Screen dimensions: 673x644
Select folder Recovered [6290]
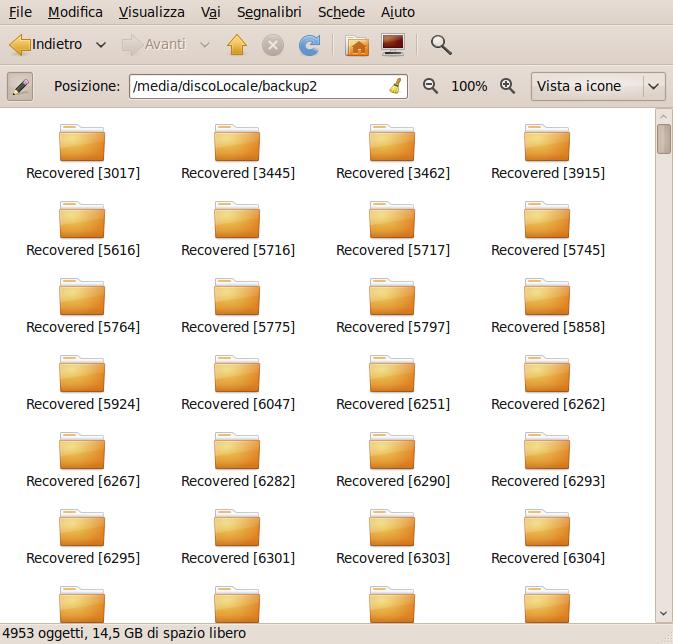pyautogui.click(x=392, y=460)
